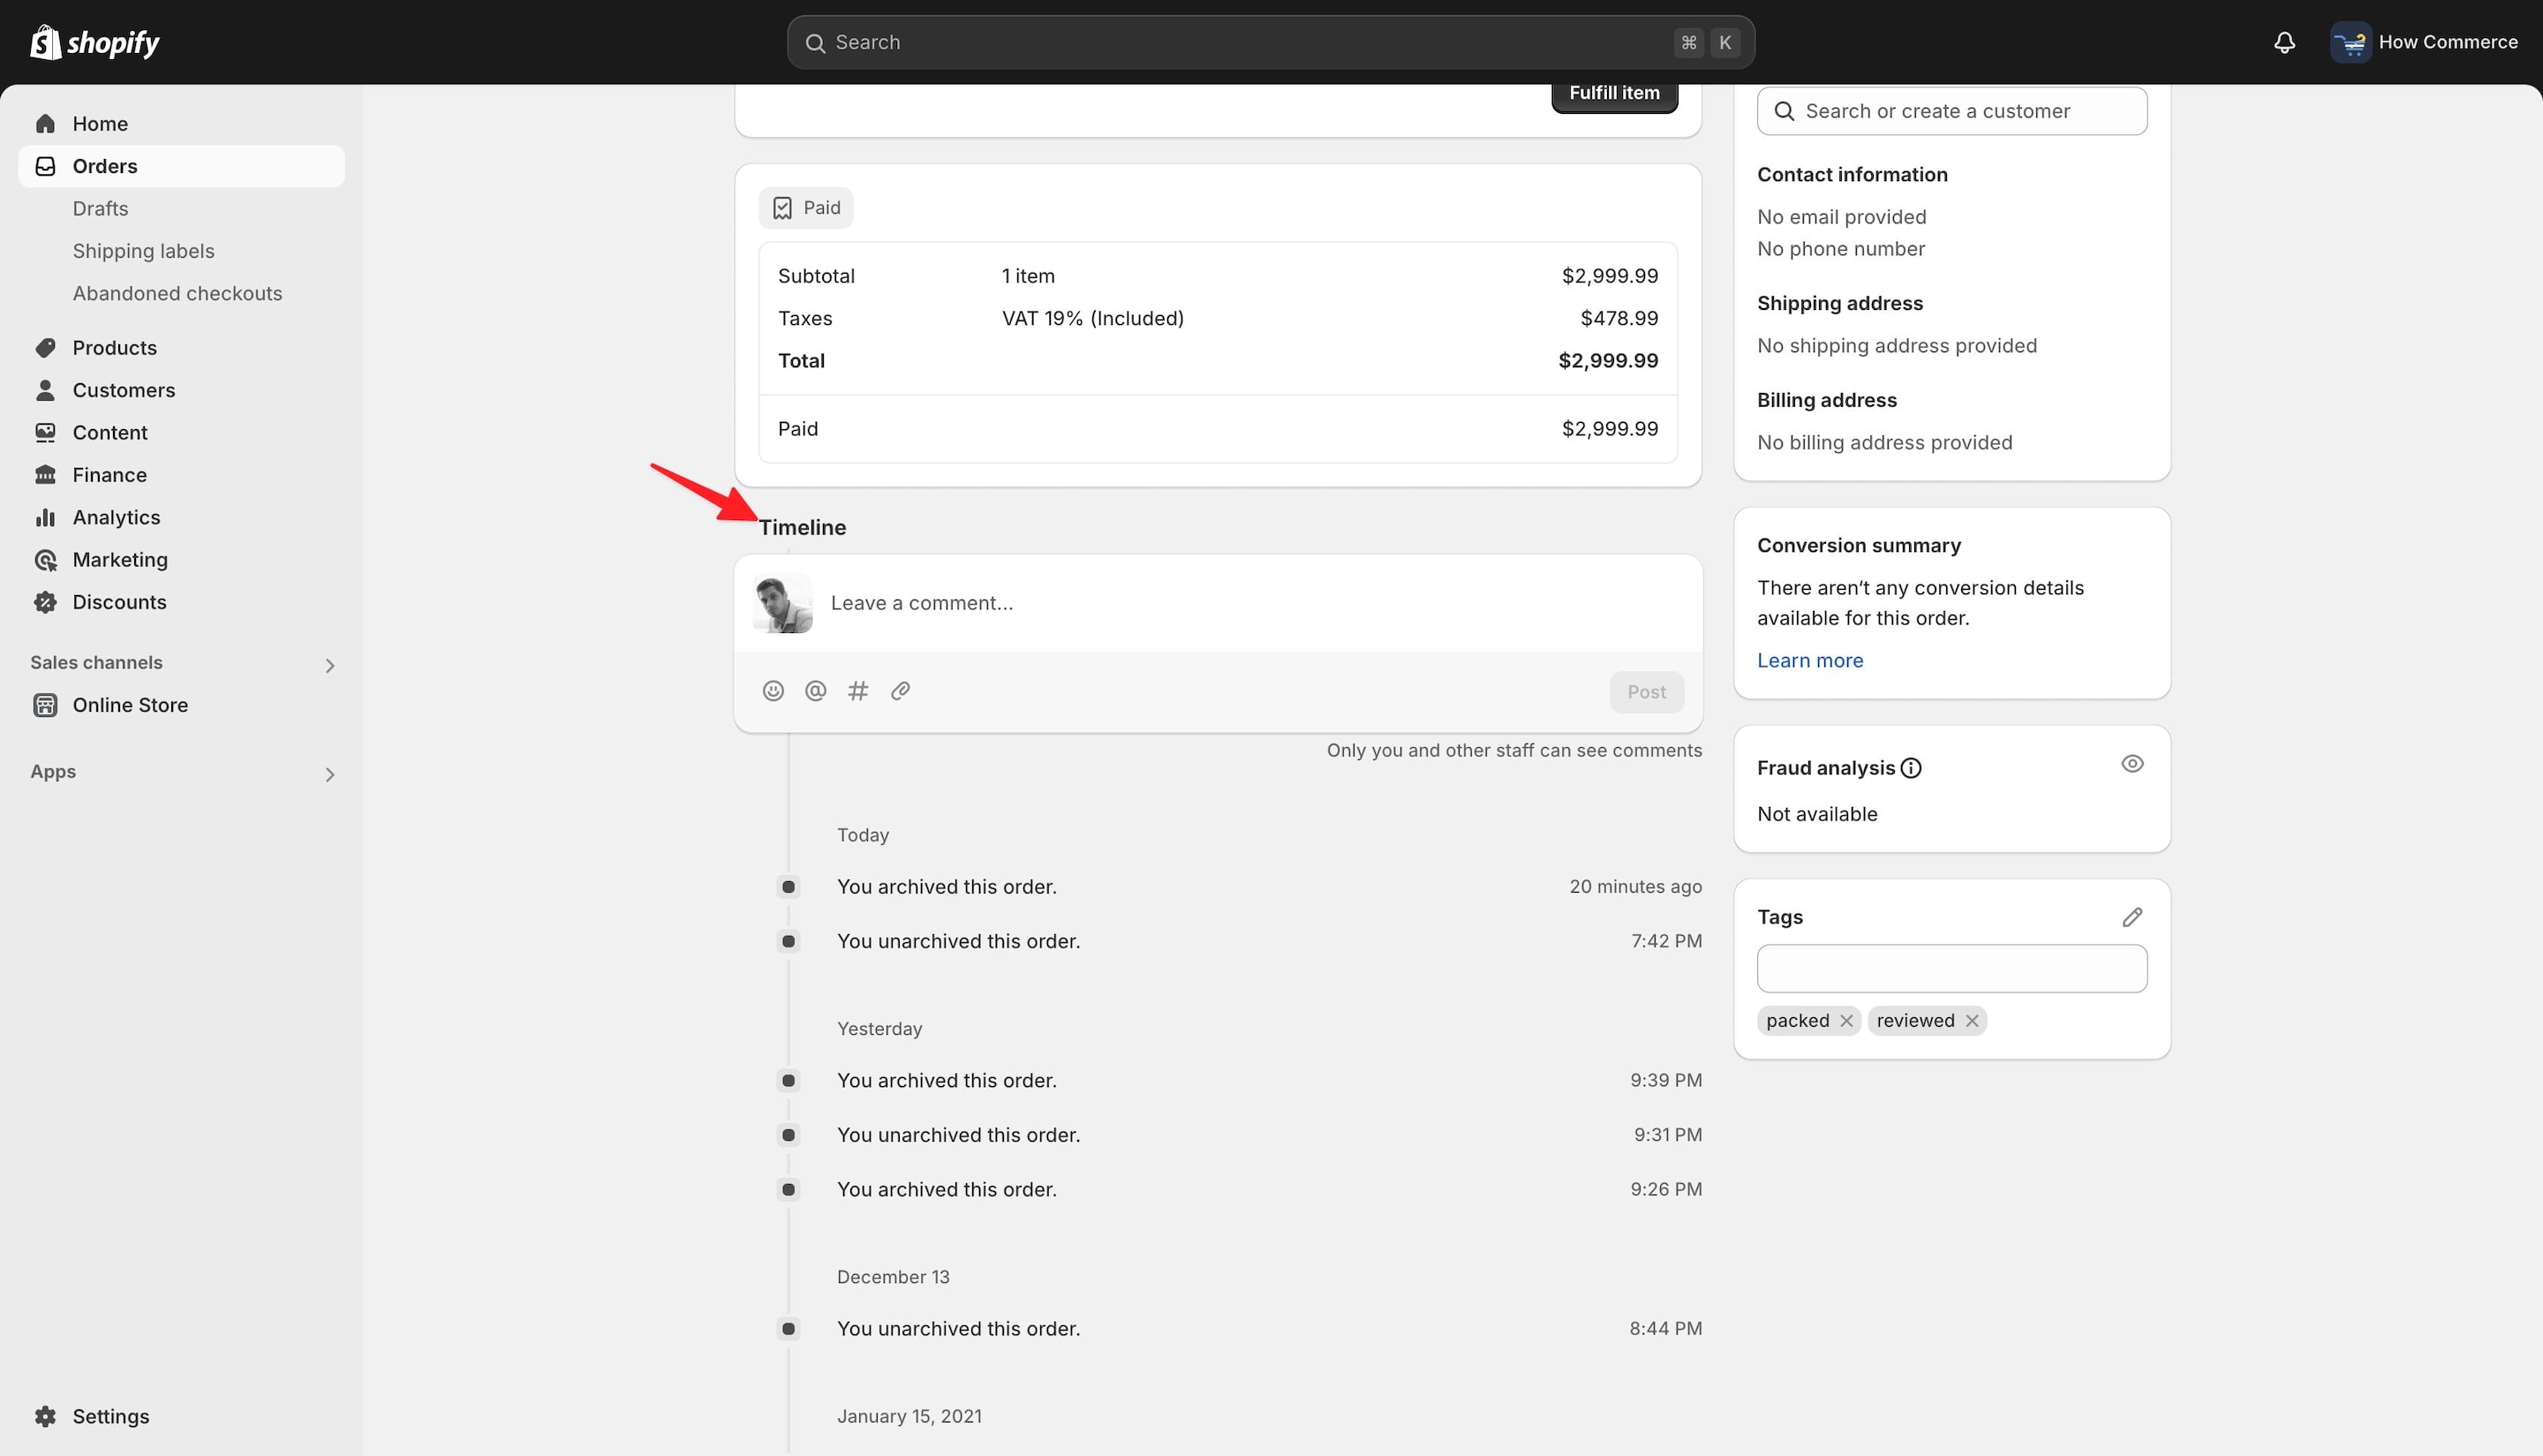
Task: Remove the reviewed tag
Action: point(1972,1021)
